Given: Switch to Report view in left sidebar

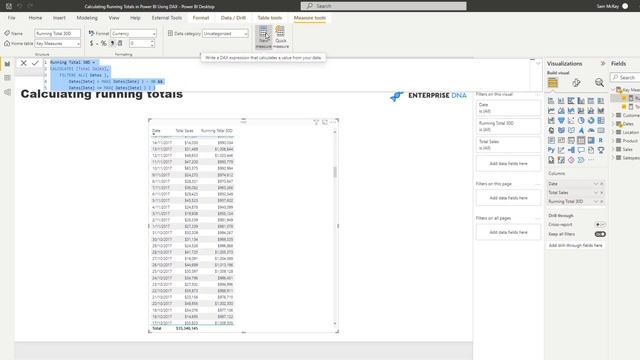Looking at the screenshot, I should 7,64.
